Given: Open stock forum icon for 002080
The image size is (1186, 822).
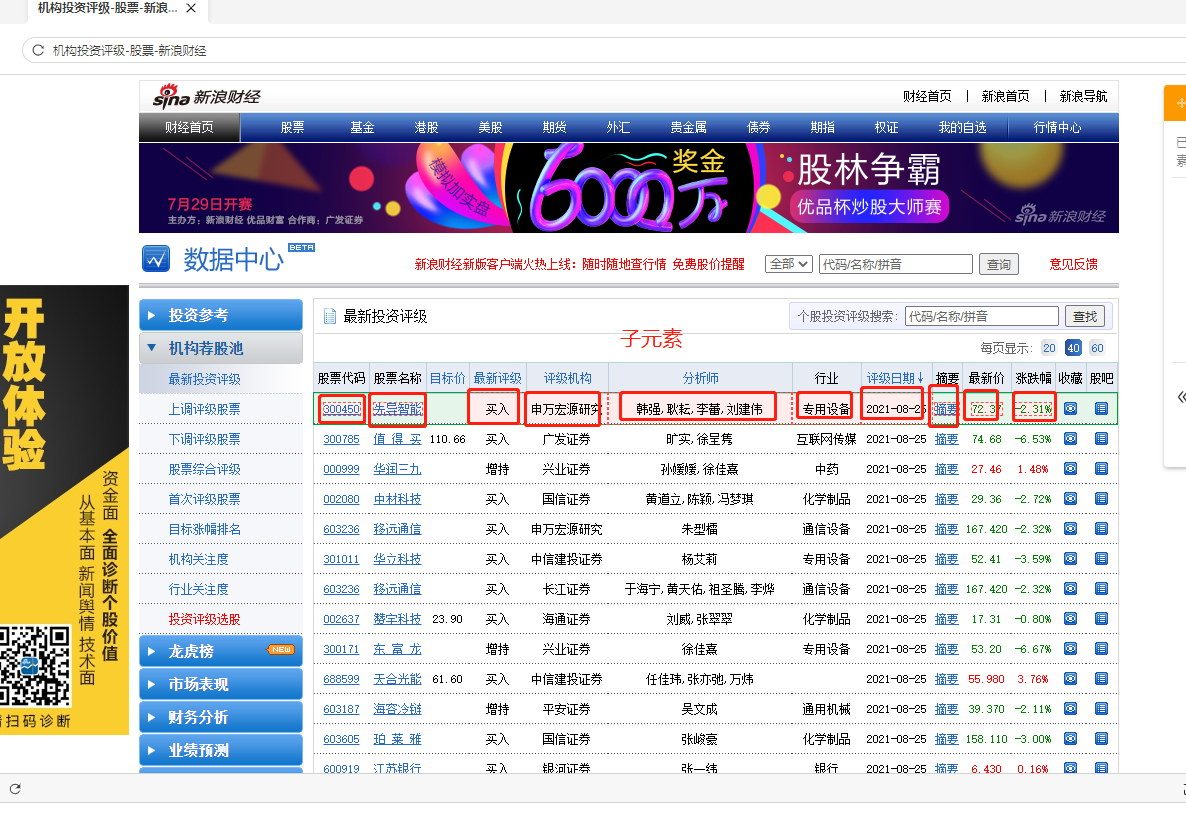Looking at the screenshot, I should [1101, 498].
